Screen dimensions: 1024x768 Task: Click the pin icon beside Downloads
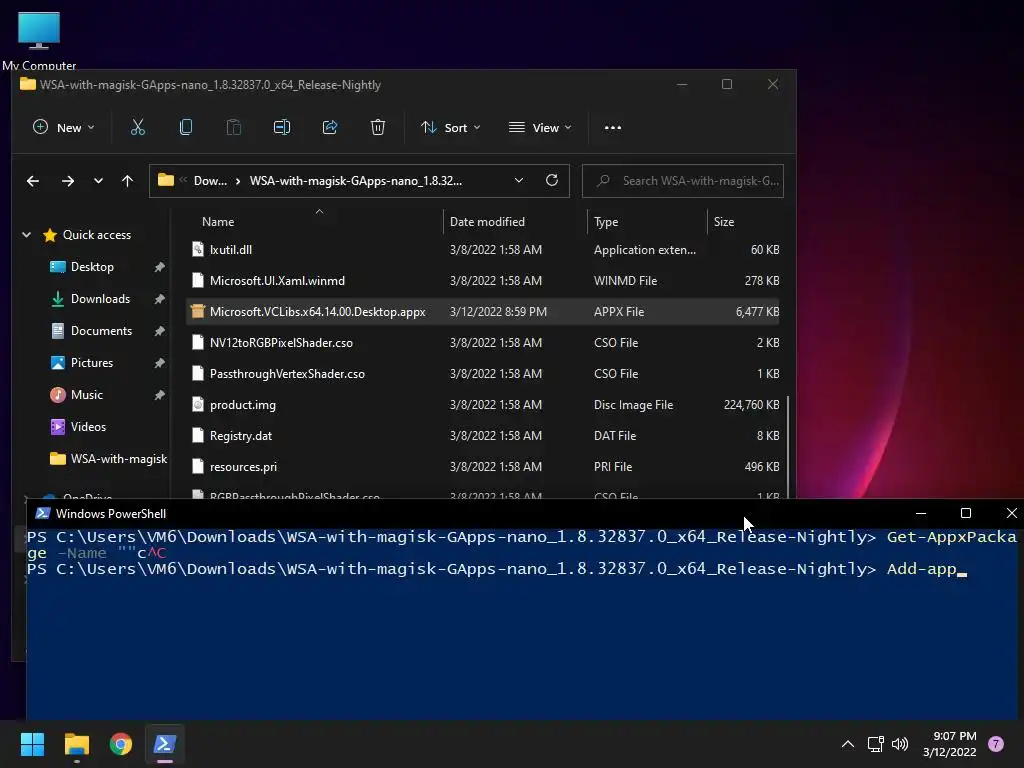pos(159,299)
